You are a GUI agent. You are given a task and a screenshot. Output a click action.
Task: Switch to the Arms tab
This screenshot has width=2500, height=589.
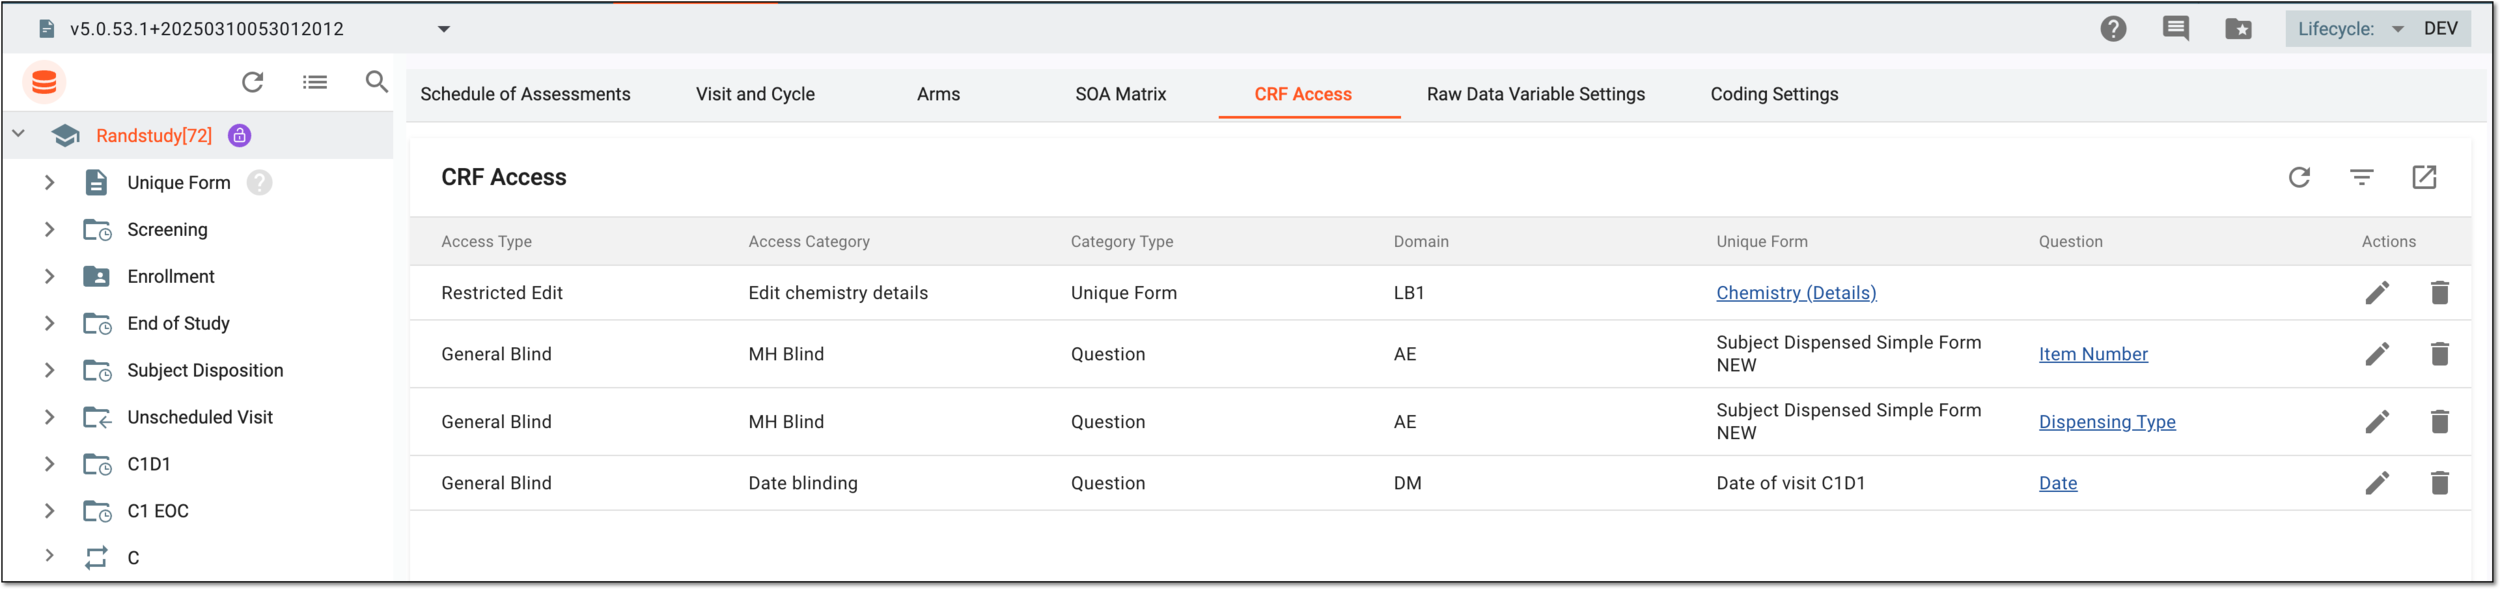[x=938, y=94]
